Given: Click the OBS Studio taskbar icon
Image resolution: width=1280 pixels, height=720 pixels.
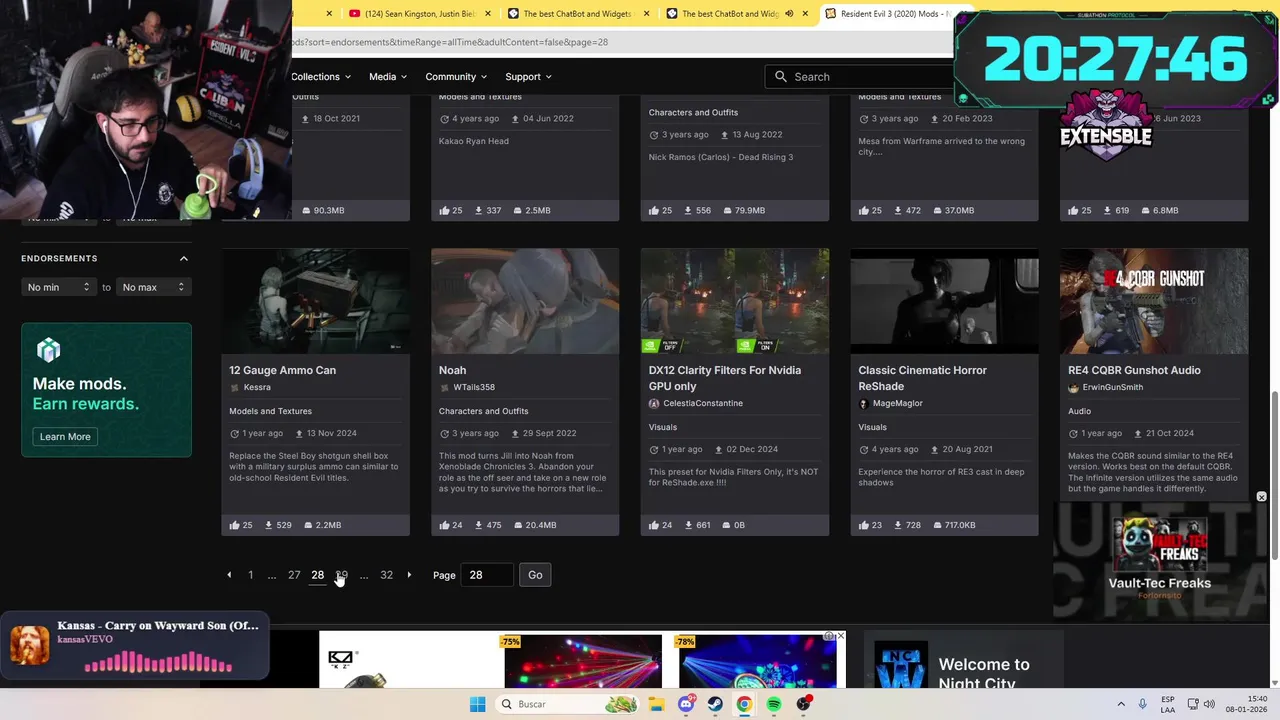Looking at the screenshot, I should click(804, 704).
